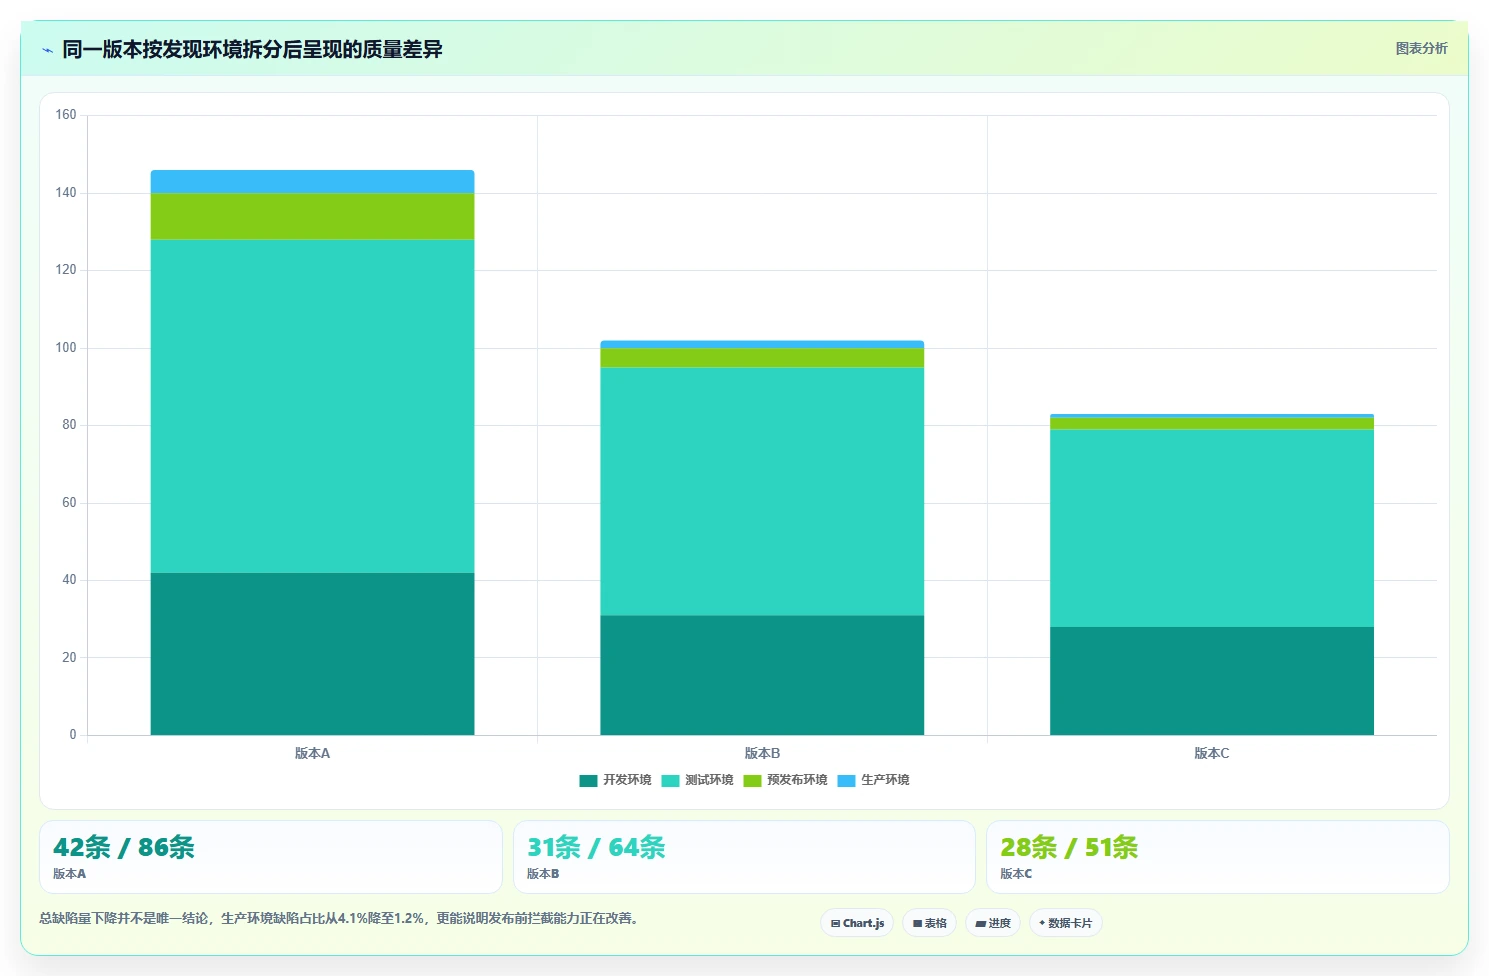This screenshot has height=976, width=1489.
Task: Toggle the 生产环境 legend color box
Action: click(846, 780)
